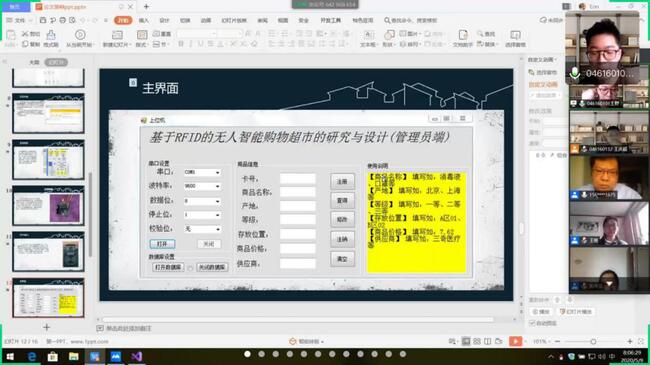The height and width of the screenshot is (365, 650).
Task: Toggle microphone icon on top video tile
Action: 575,73
